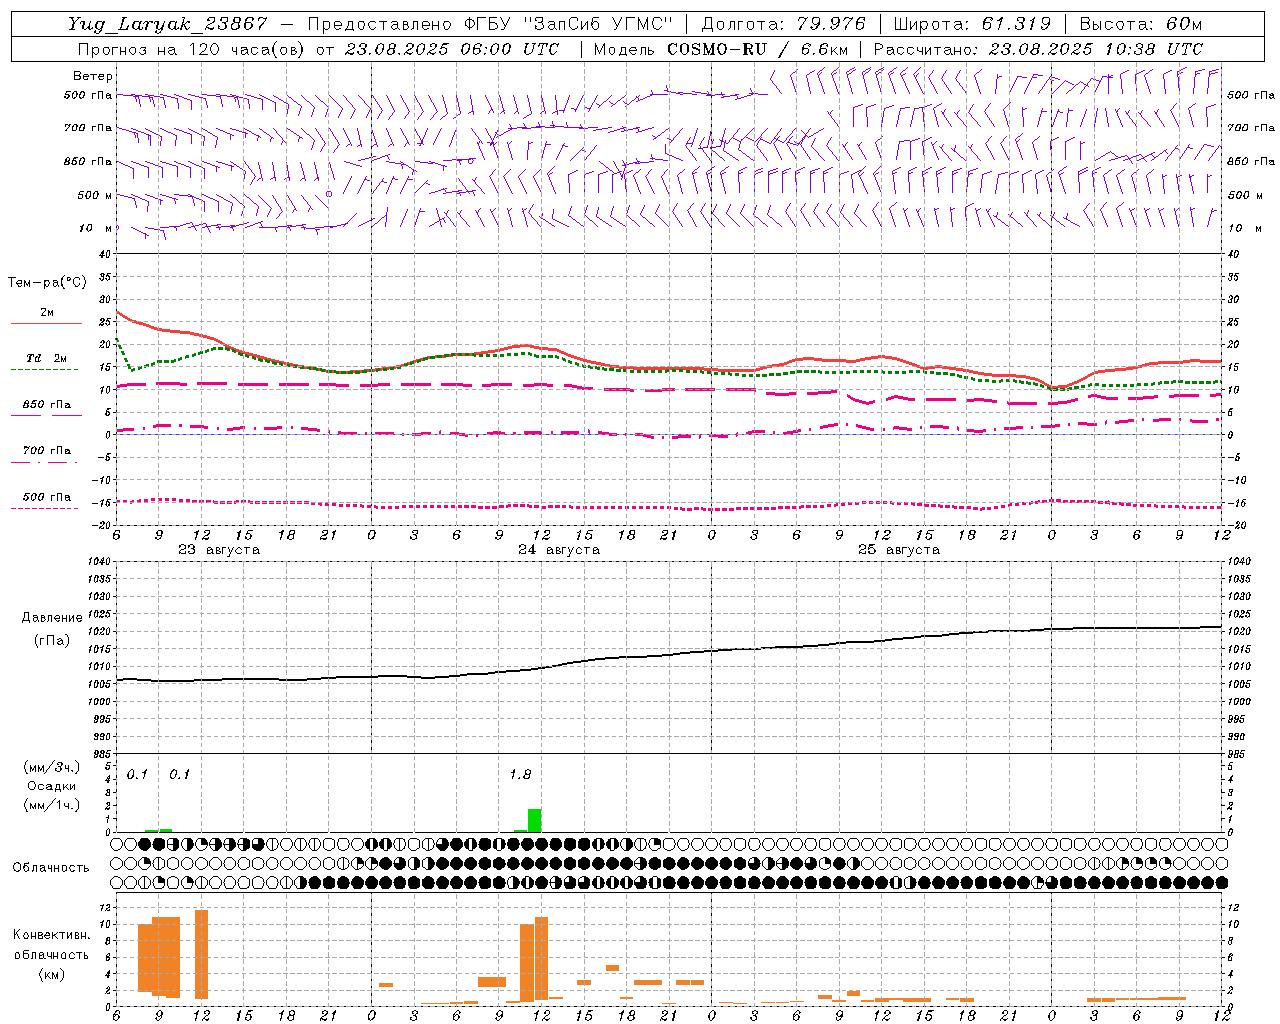Click the 700 гПа temperature legend entry
Image resolution: width=1280 pixels, height=1024 pixels.
[46, 451]
